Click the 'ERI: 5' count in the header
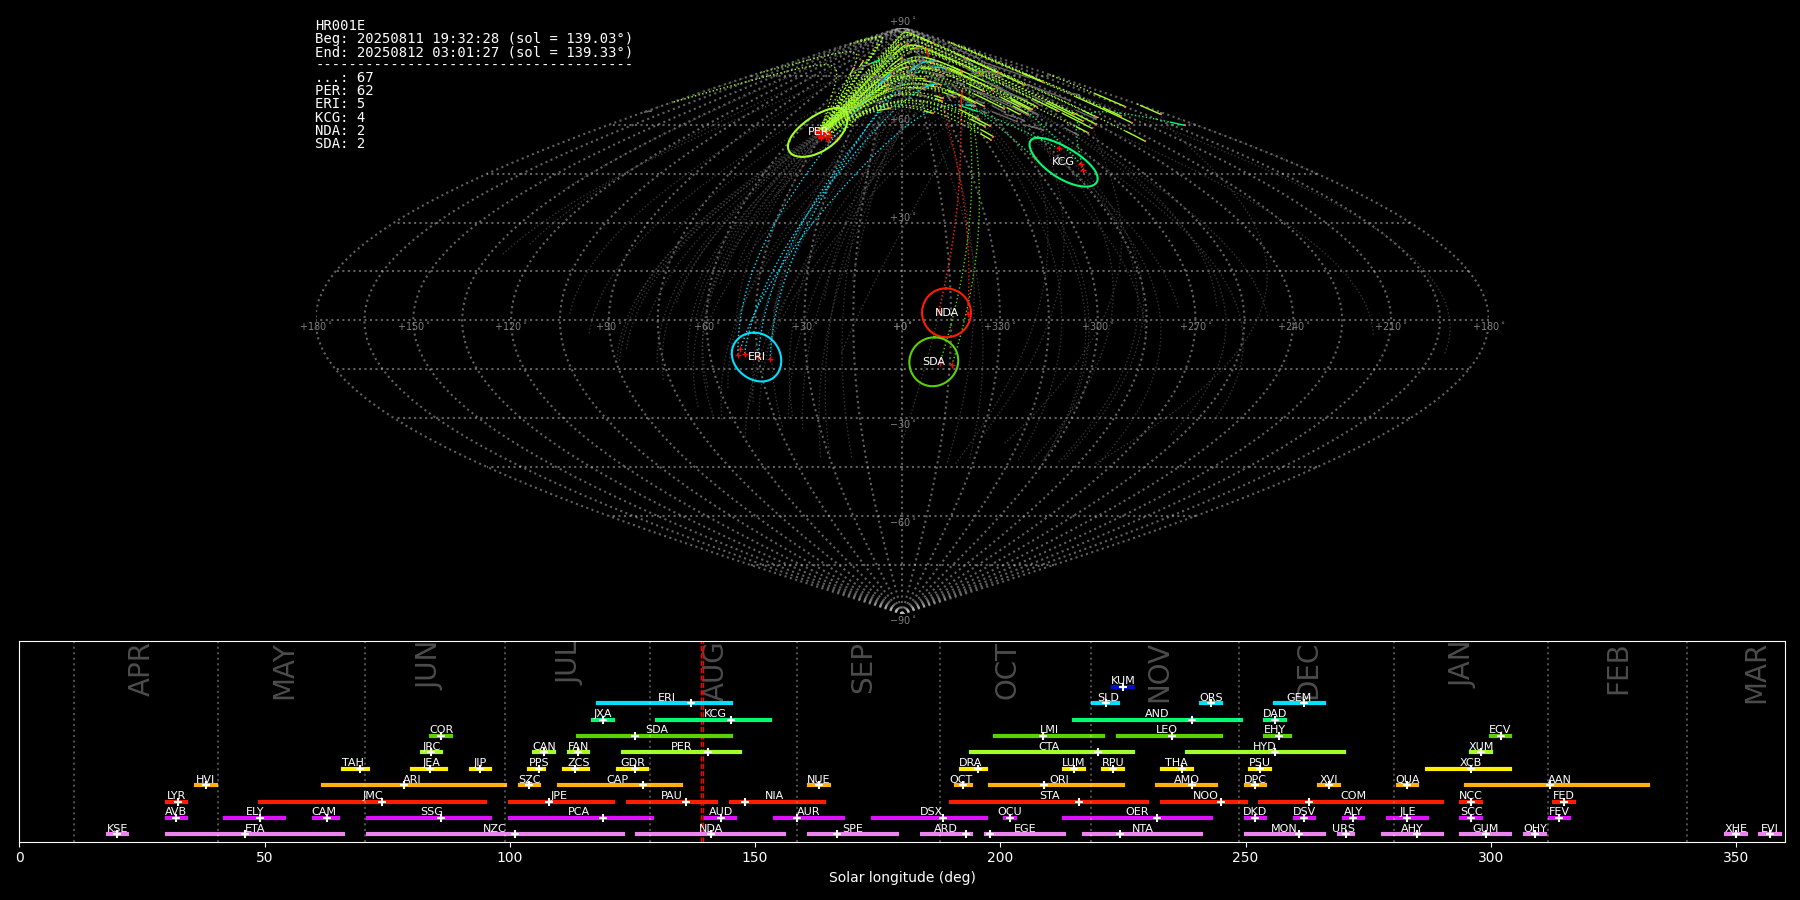The height and width of the screenshot is (900, 1800). 340,104
